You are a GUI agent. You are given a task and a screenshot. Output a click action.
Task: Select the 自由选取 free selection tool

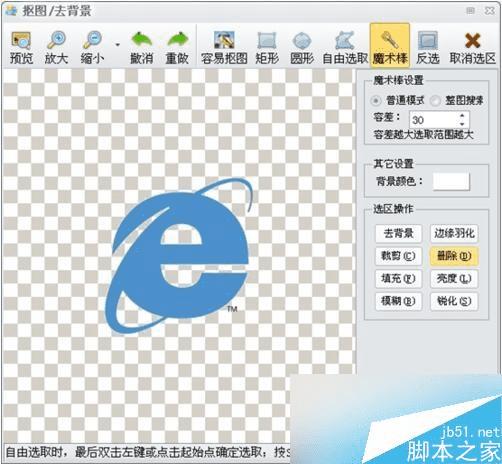(345, 47)
